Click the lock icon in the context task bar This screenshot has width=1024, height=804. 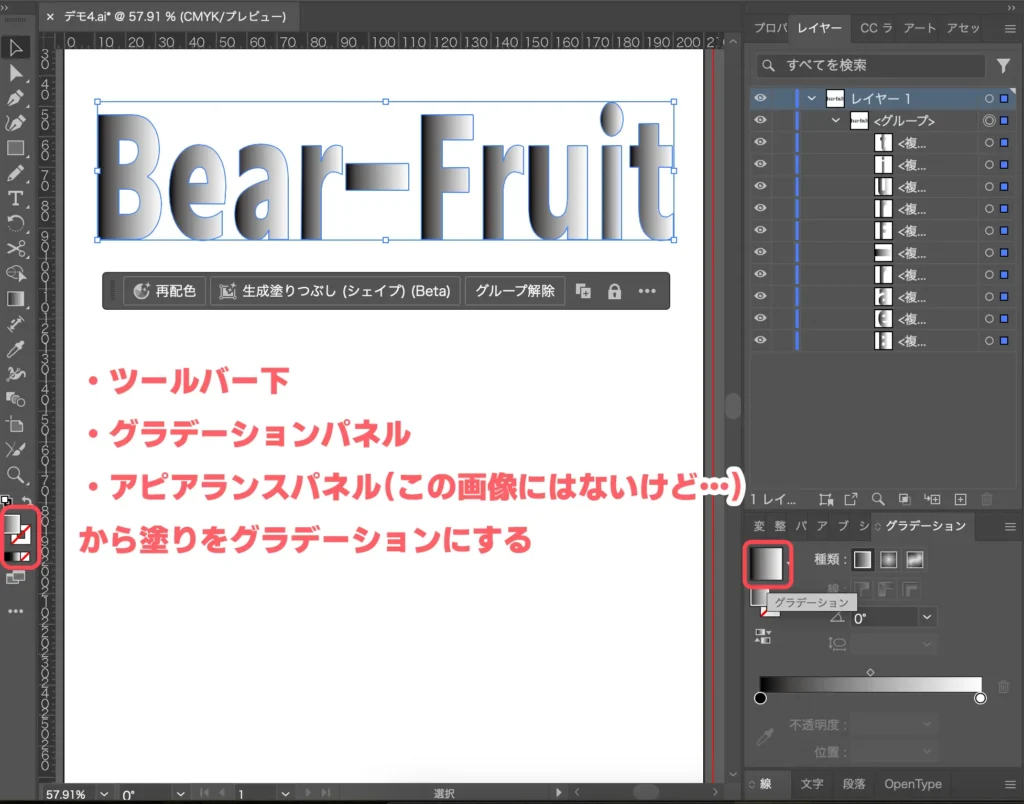click(614, 291)
